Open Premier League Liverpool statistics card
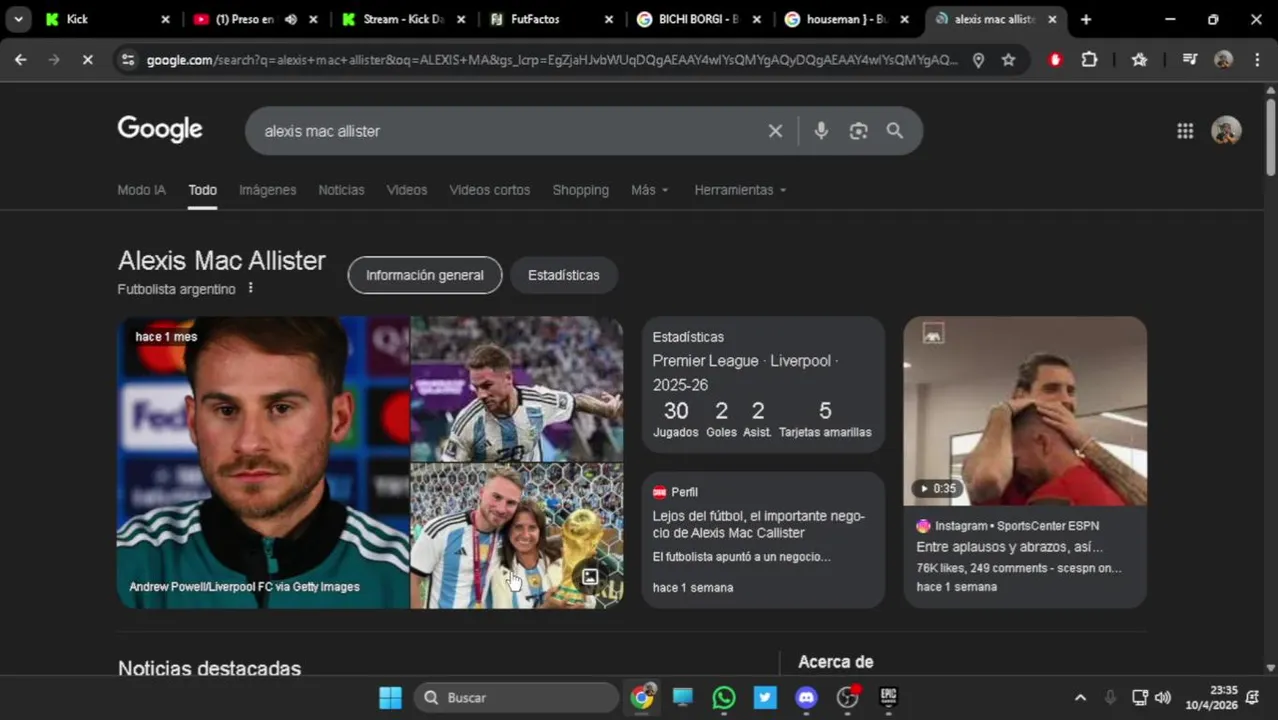Viewport: 1278px width, 720px height. 763,385
